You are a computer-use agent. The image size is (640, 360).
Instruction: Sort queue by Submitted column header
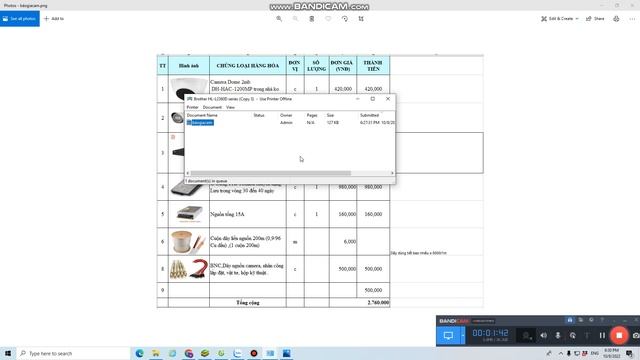(x=369, y=116)
